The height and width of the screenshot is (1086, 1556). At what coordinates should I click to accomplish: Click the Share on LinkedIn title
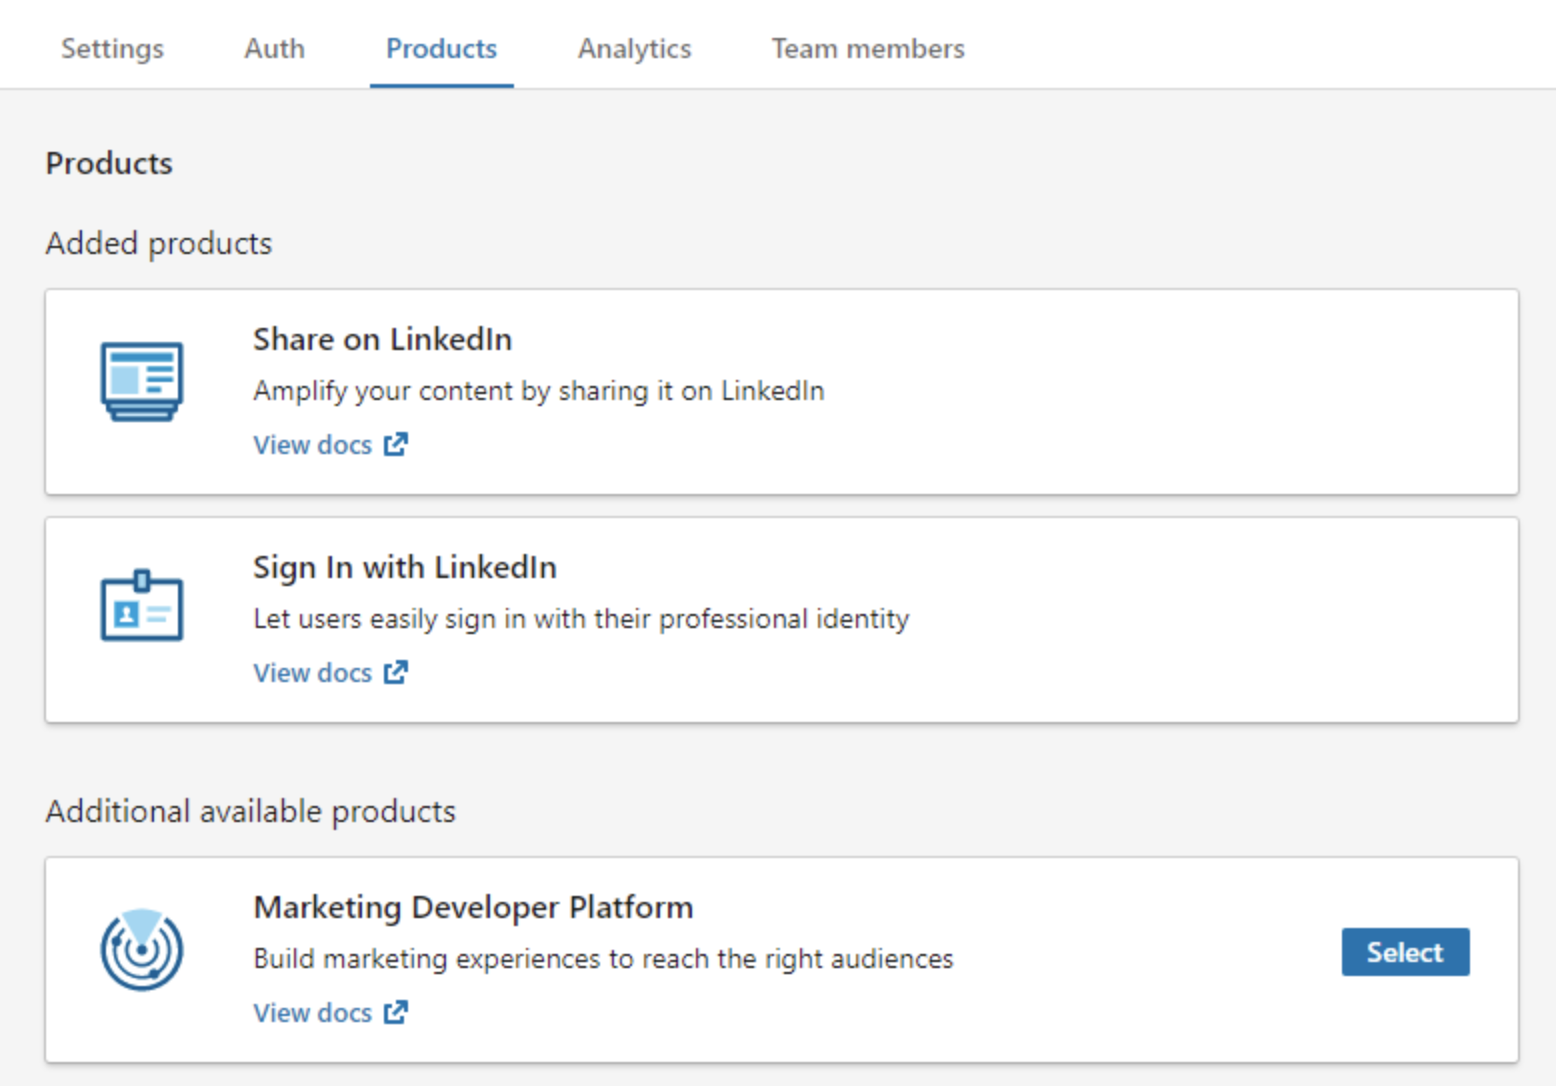[382, 340]
